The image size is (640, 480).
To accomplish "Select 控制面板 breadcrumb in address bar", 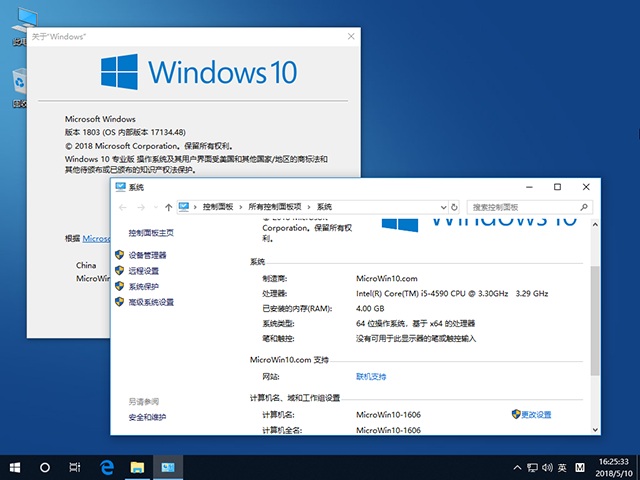I will [x=218, y=207].
